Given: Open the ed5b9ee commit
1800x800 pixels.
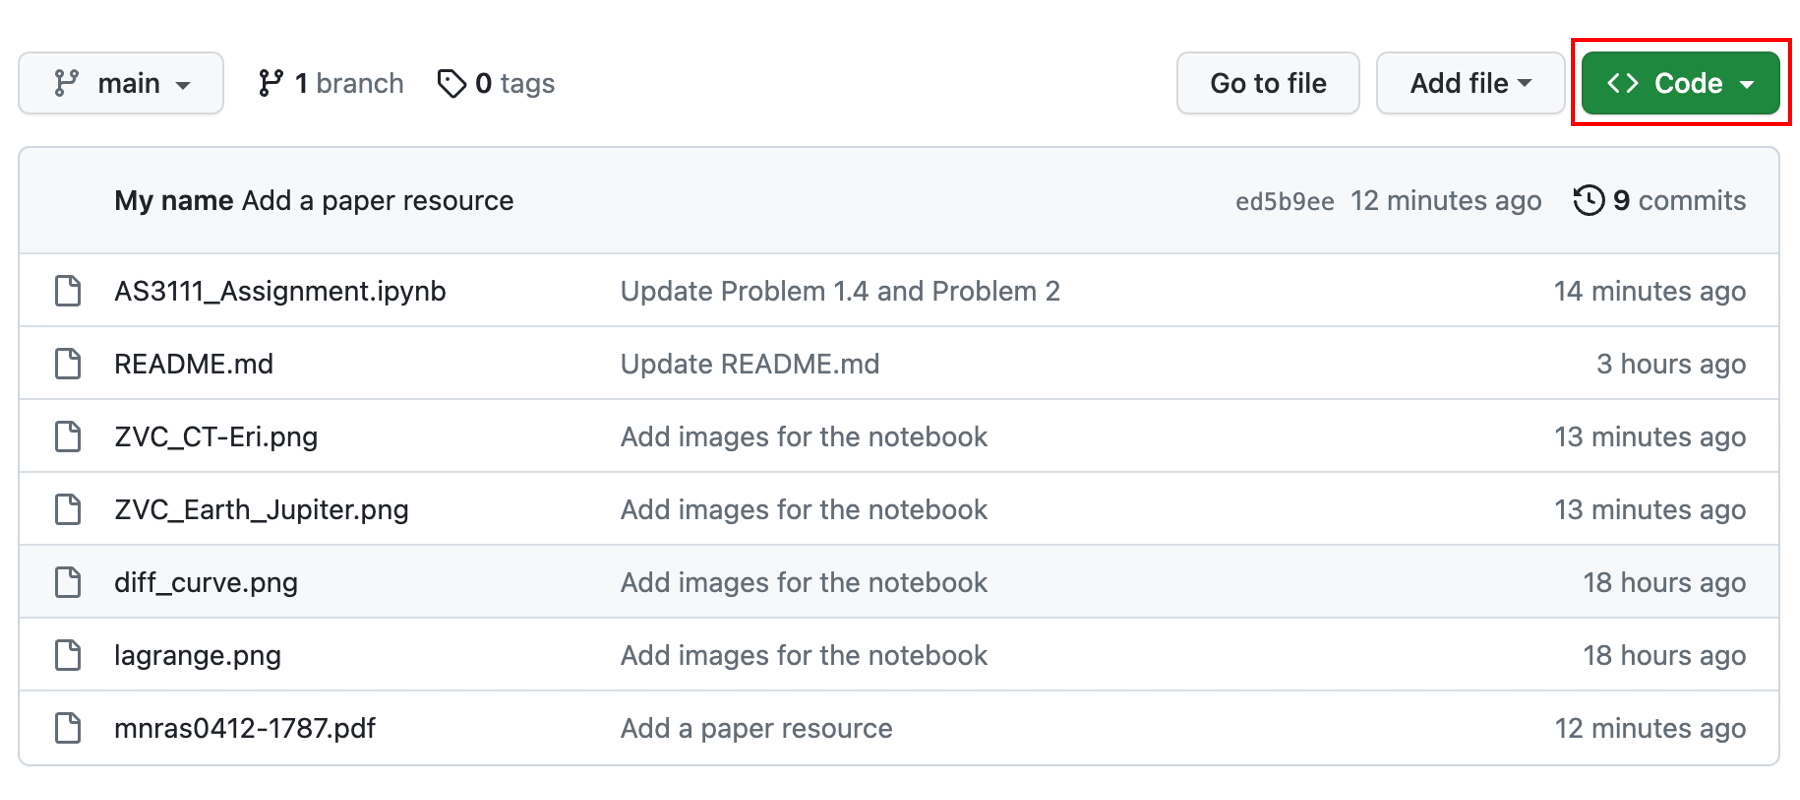Looking at the screenshot, I should click(1282, 200).
